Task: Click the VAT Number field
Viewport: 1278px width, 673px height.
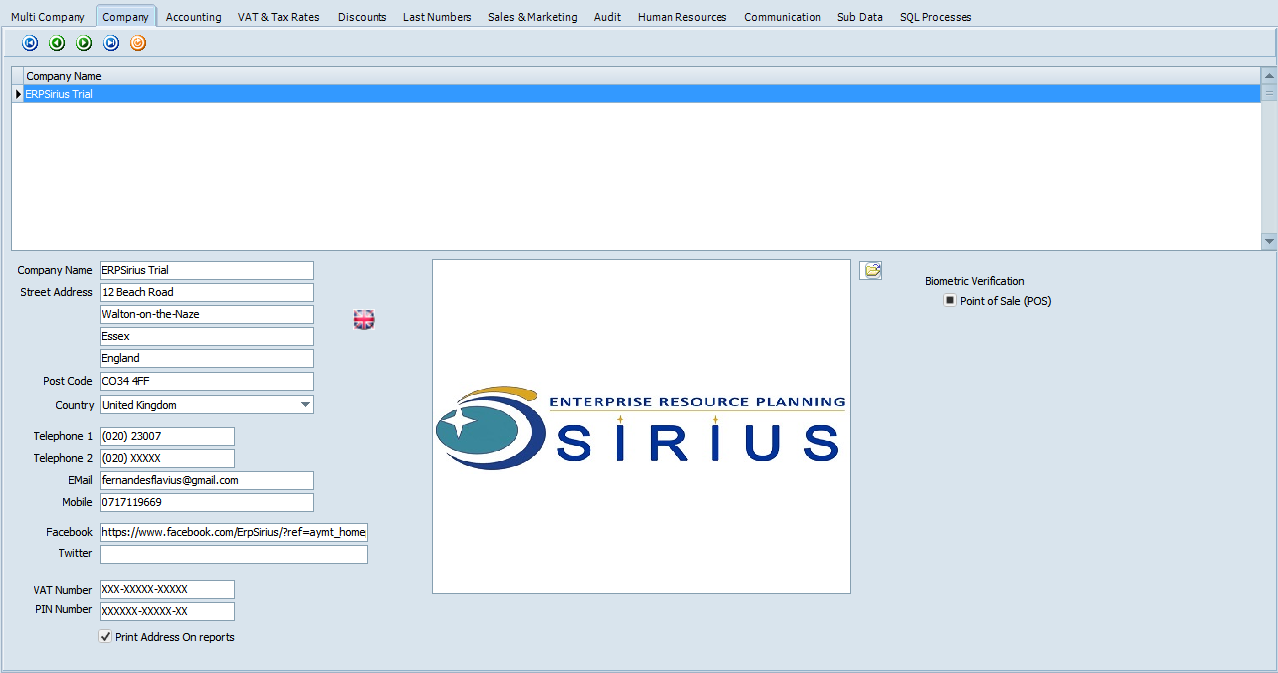Action: (167, 589)
